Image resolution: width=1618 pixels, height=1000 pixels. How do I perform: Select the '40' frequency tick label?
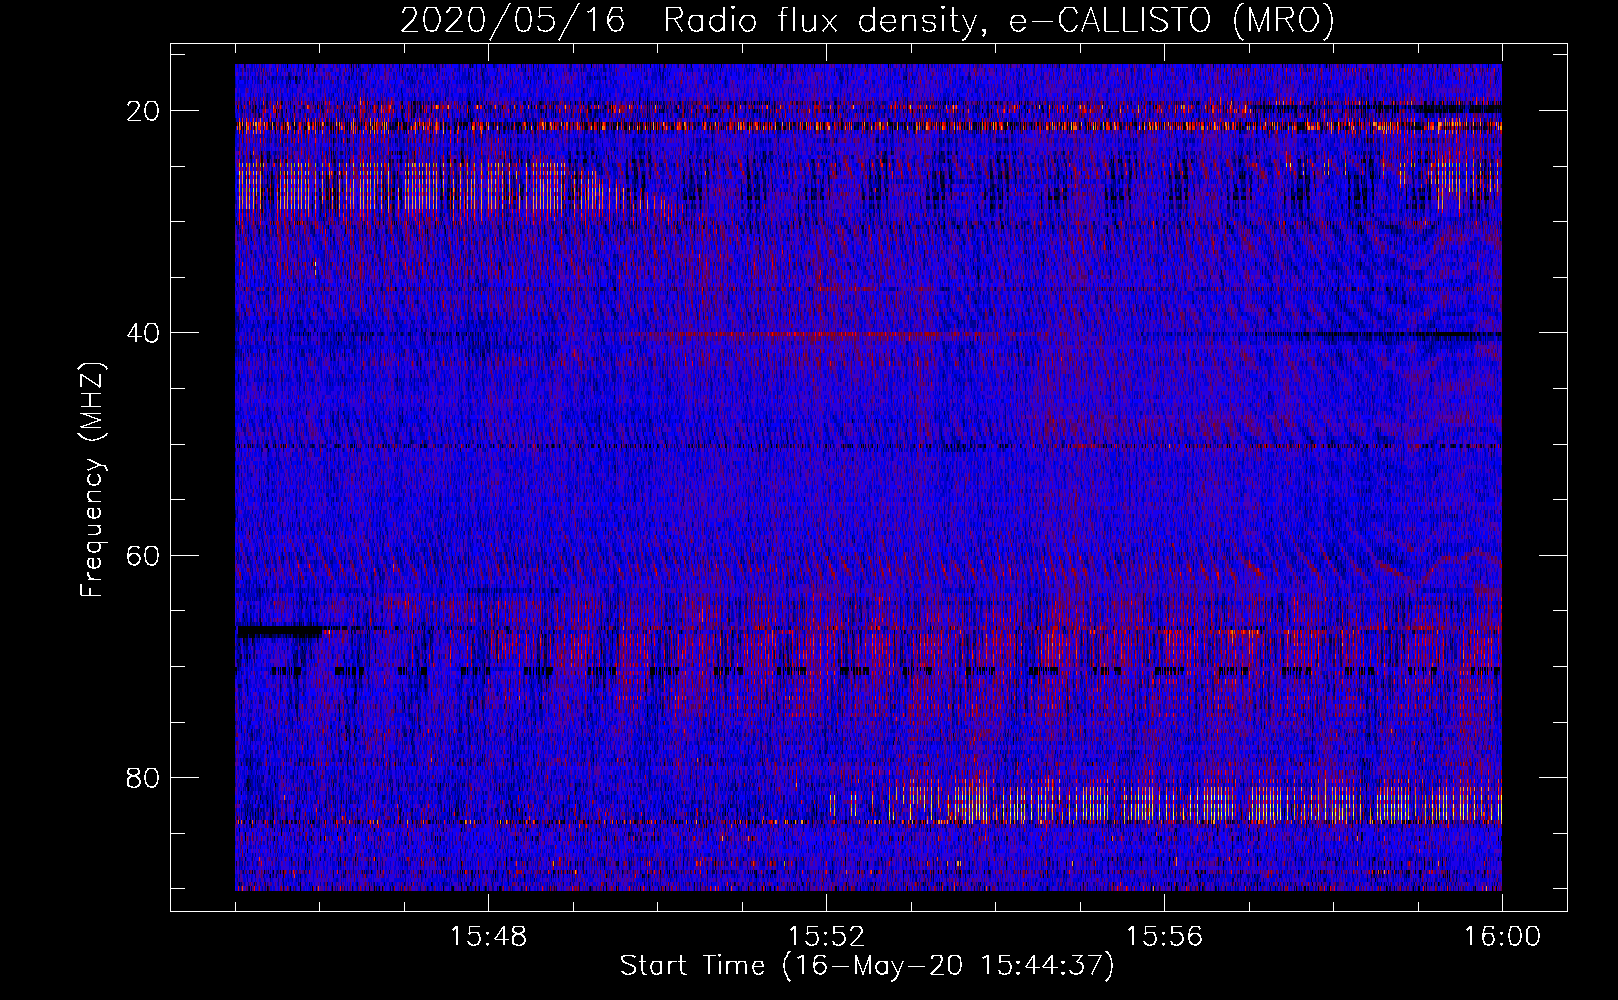[x=143, y=332]
